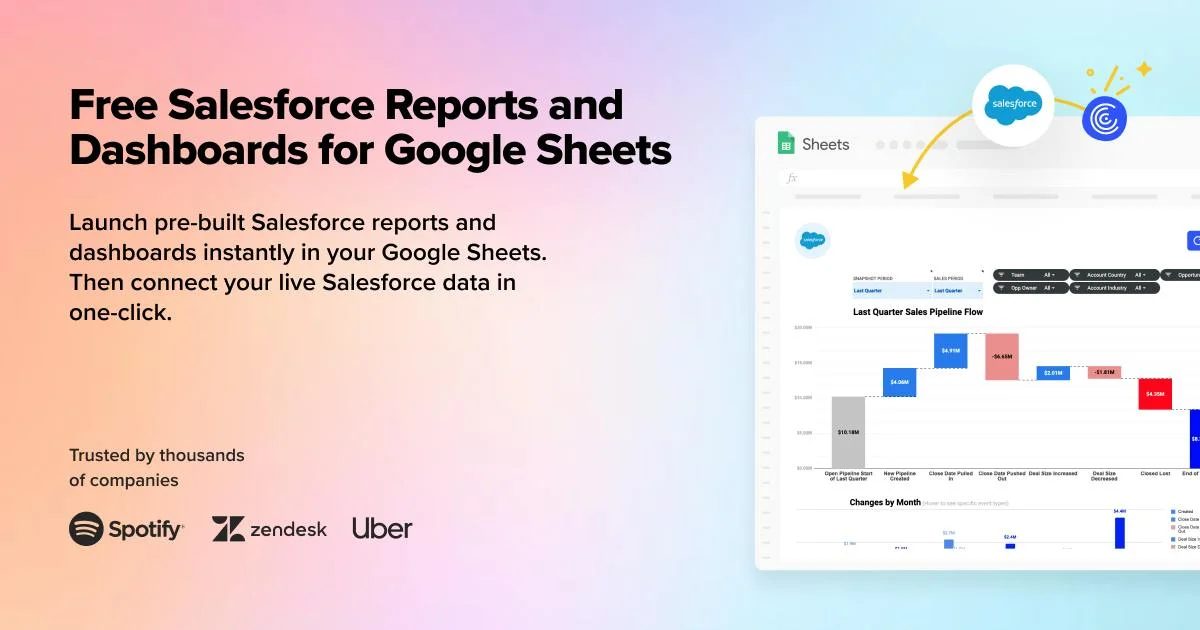This screenshot has height=630, width=1200.
Task: Click the tall $4.4M bar in Changes by Month
Action: pos(1120,532)
